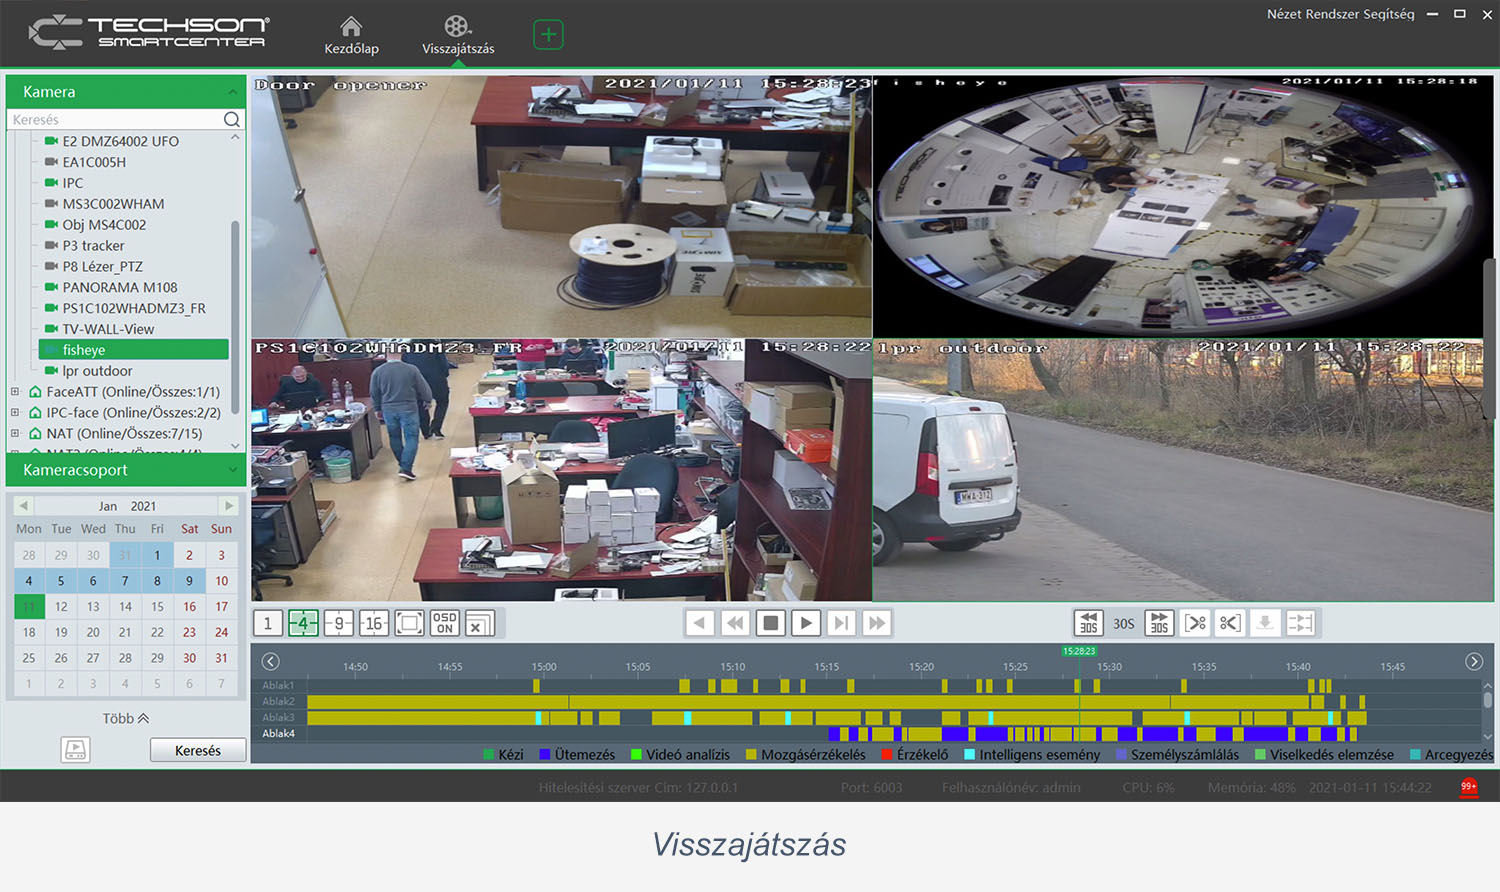Image resolution: width=1500 pixels, height=892 pixels.
Task: Click the scissors clip tool icon
Action: coord(1230,623)
